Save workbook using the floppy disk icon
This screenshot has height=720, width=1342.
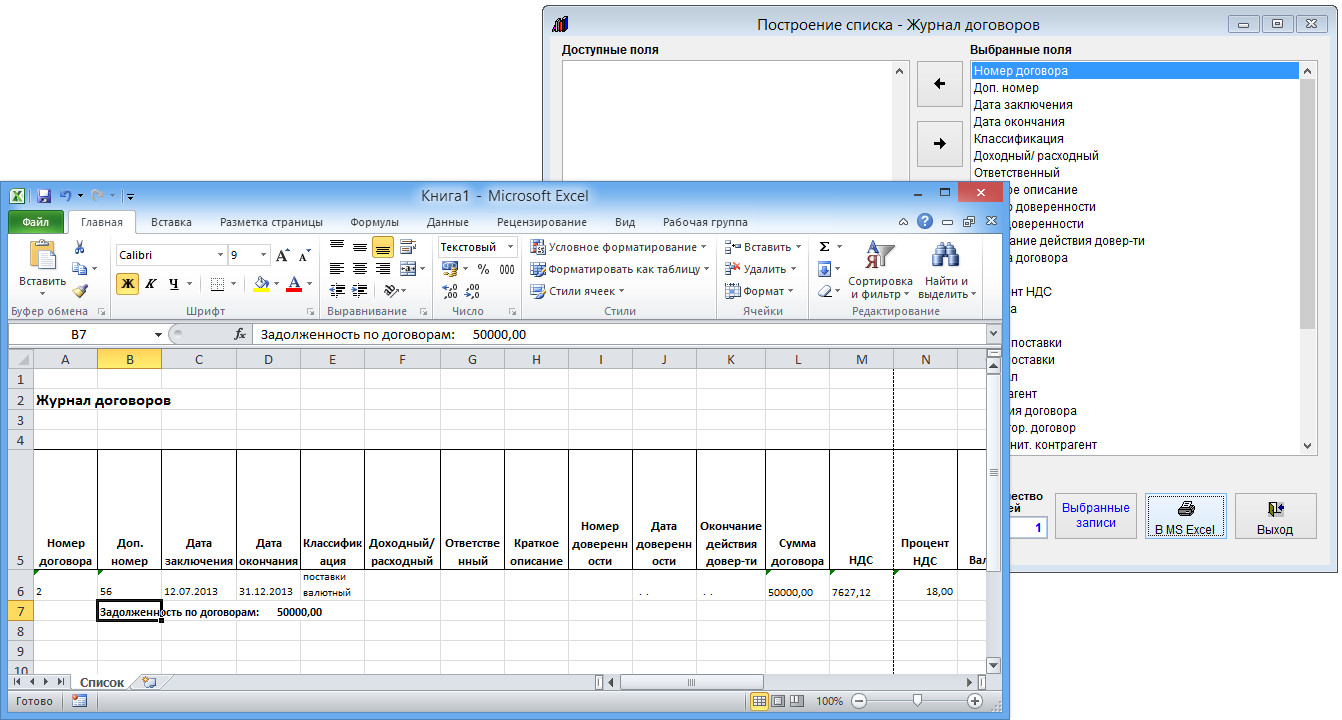44,196
